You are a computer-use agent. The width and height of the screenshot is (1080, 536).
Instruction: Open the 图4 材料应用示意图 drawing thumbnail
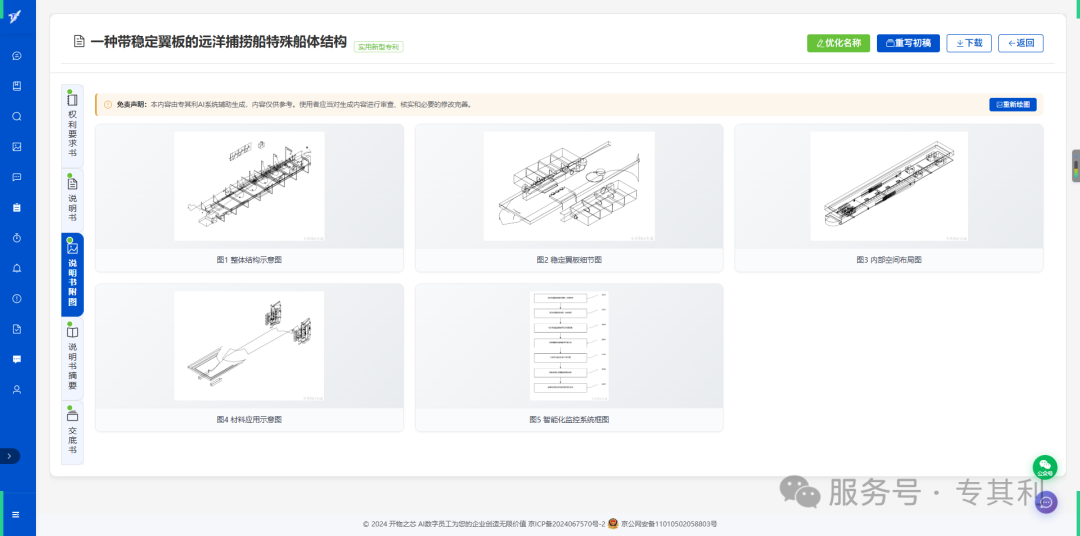click(x=249, y=346)
